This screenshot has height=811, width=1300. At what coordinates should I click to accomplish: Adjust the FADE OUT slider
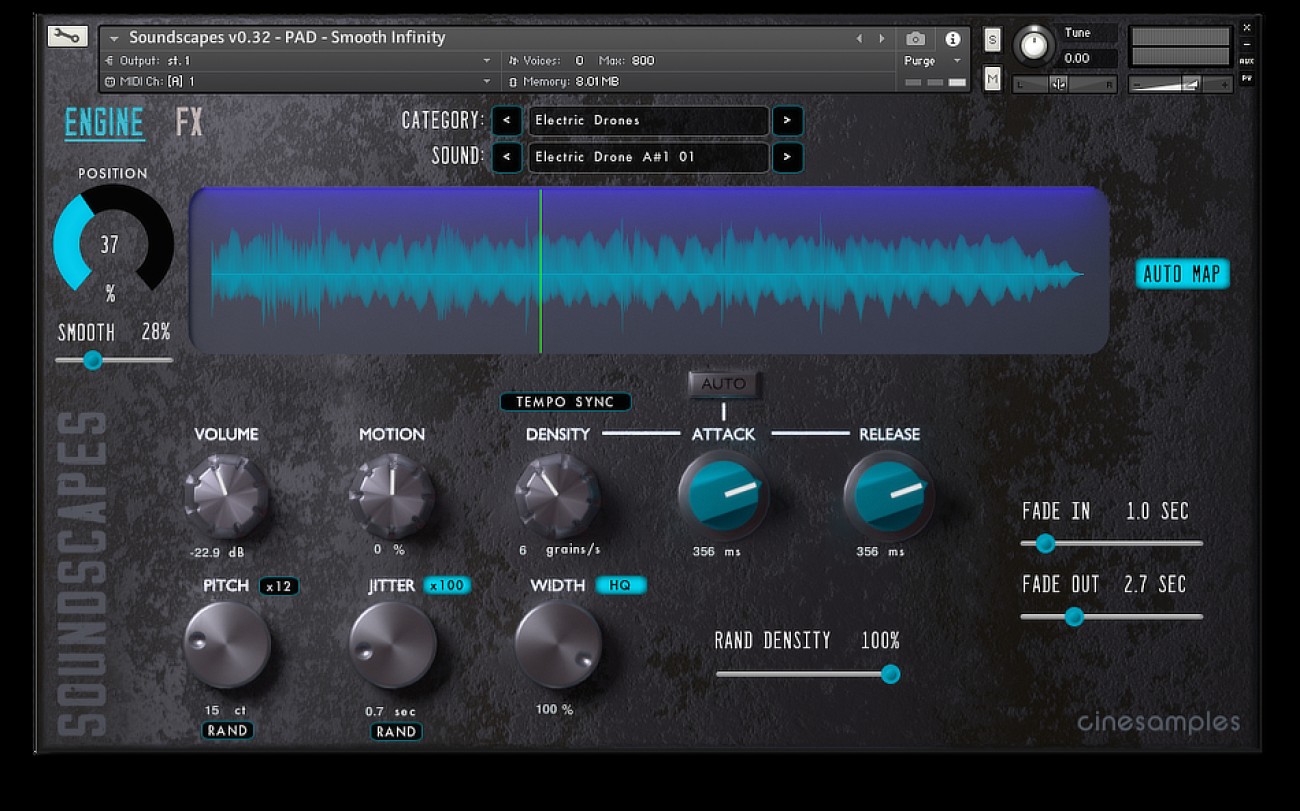(x=1074, y=617)
